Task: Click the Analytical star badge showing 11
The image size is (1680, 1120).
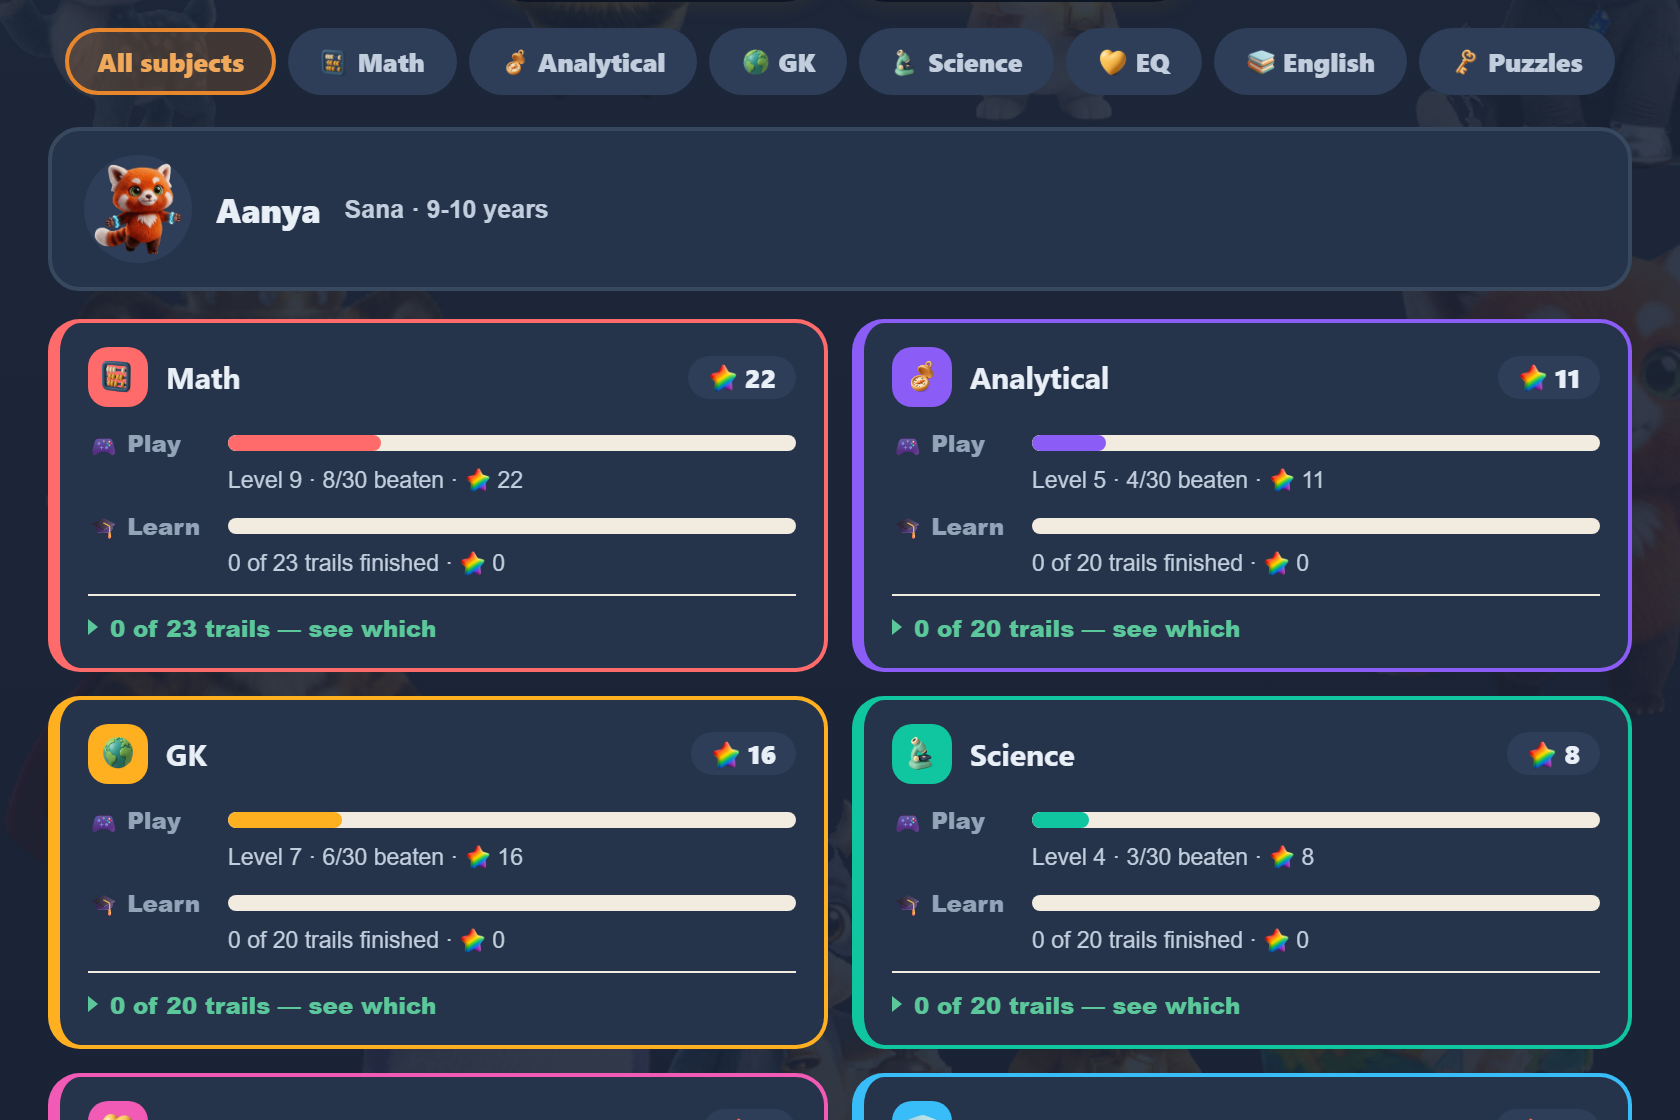Action: pos(1549,378)
